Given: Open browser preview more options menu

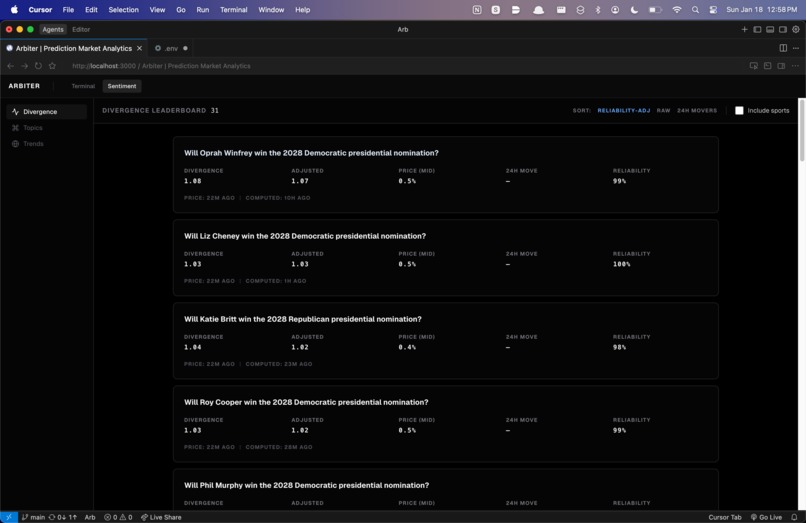Looking at the screenshot, I should pyautogui.click(x=795, y=66).
